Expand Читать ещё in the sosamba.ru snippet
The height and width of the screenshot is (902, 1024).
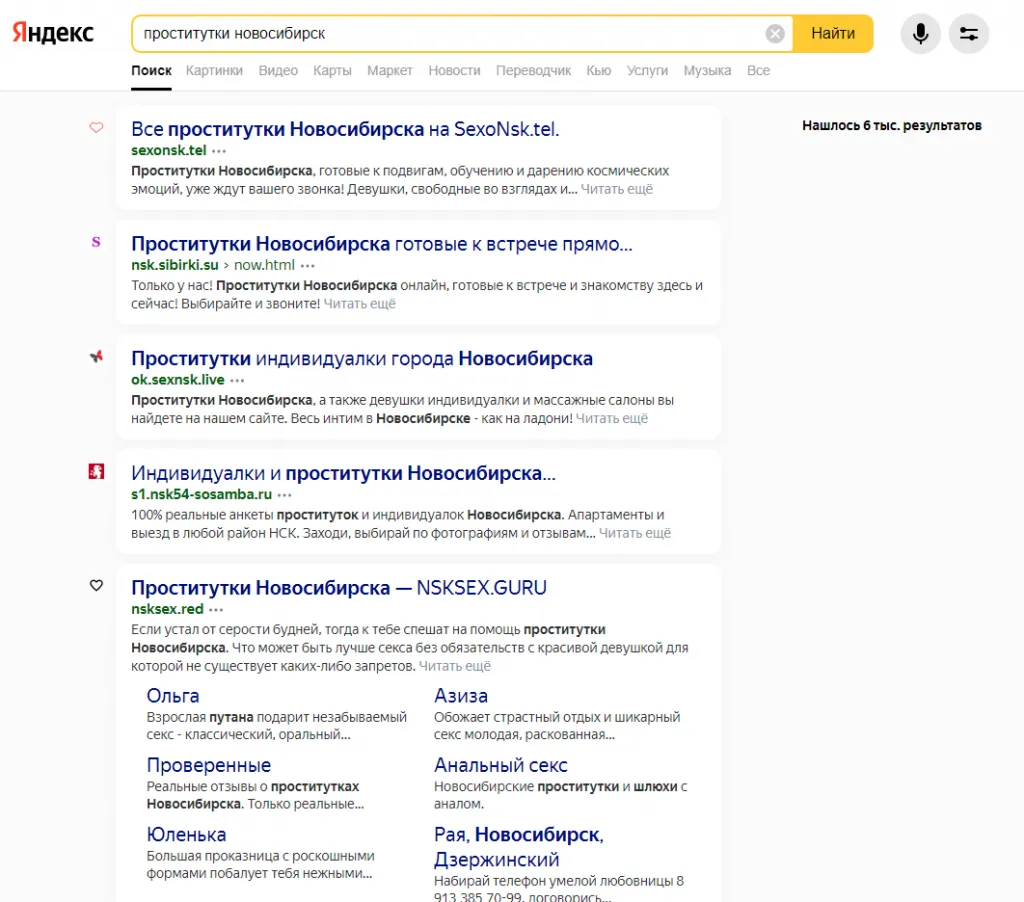pyautogui.click(x=635, y=533)
